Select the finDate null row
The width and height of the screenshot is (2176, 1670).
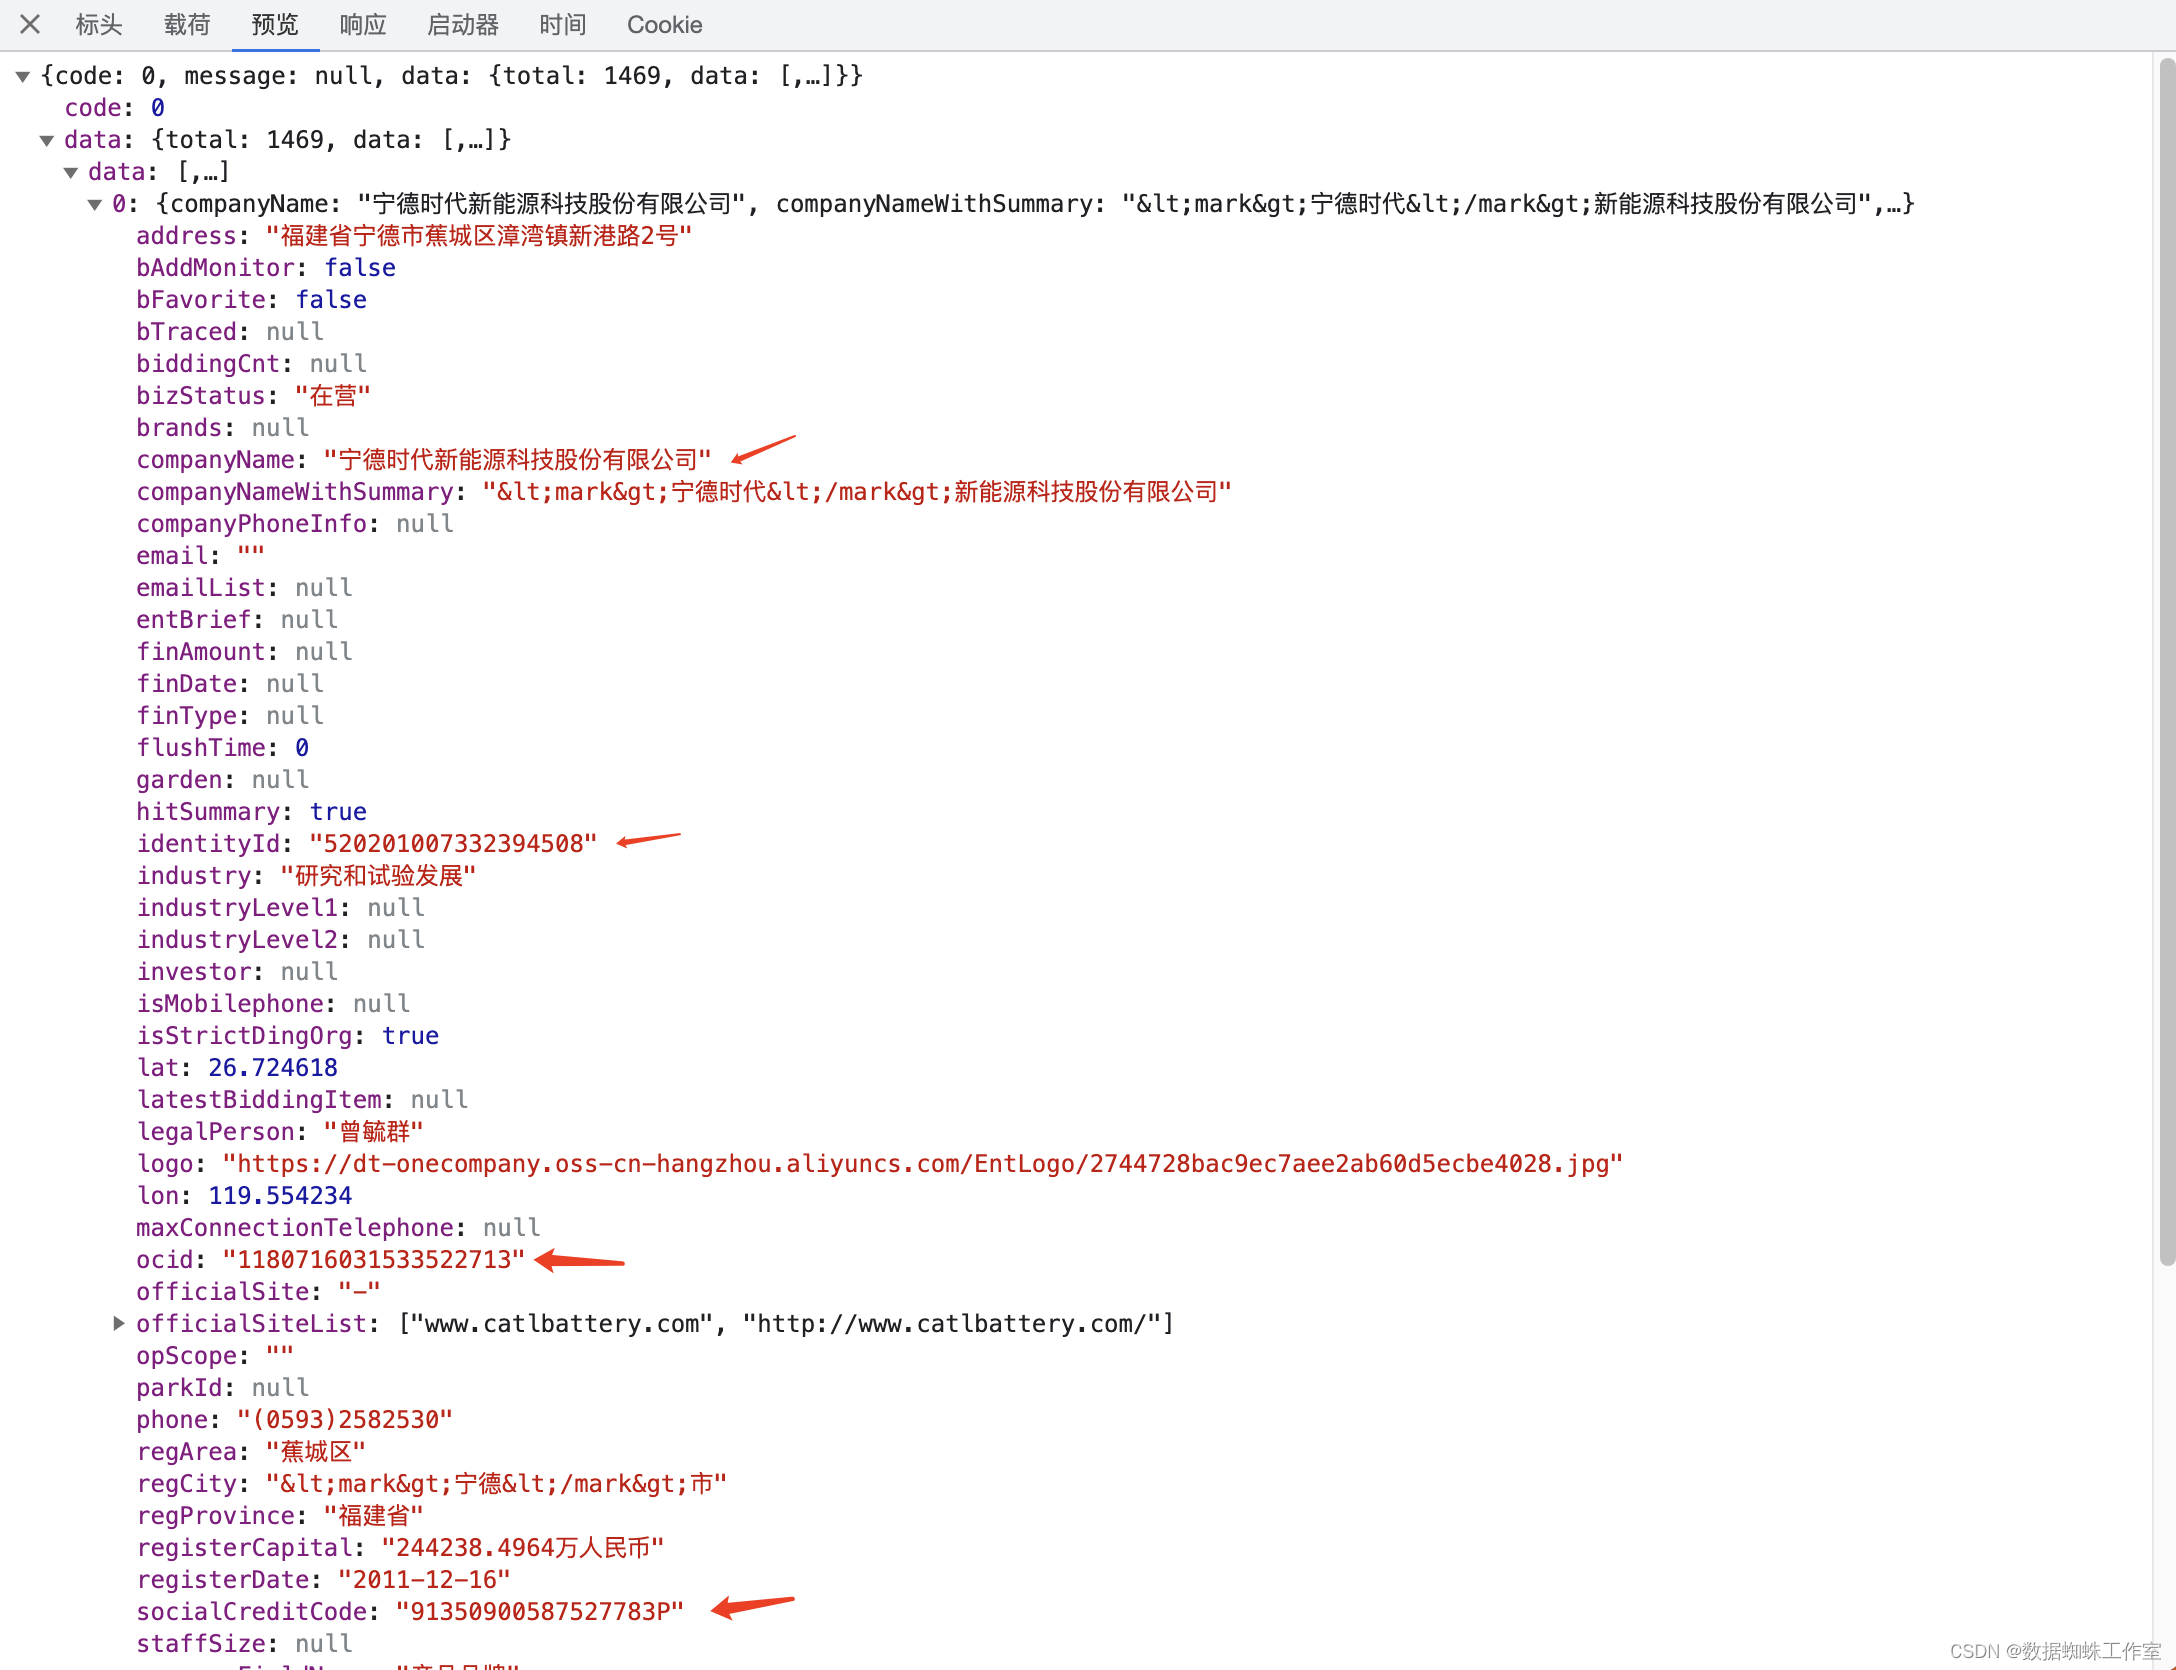tap(230, 684)
